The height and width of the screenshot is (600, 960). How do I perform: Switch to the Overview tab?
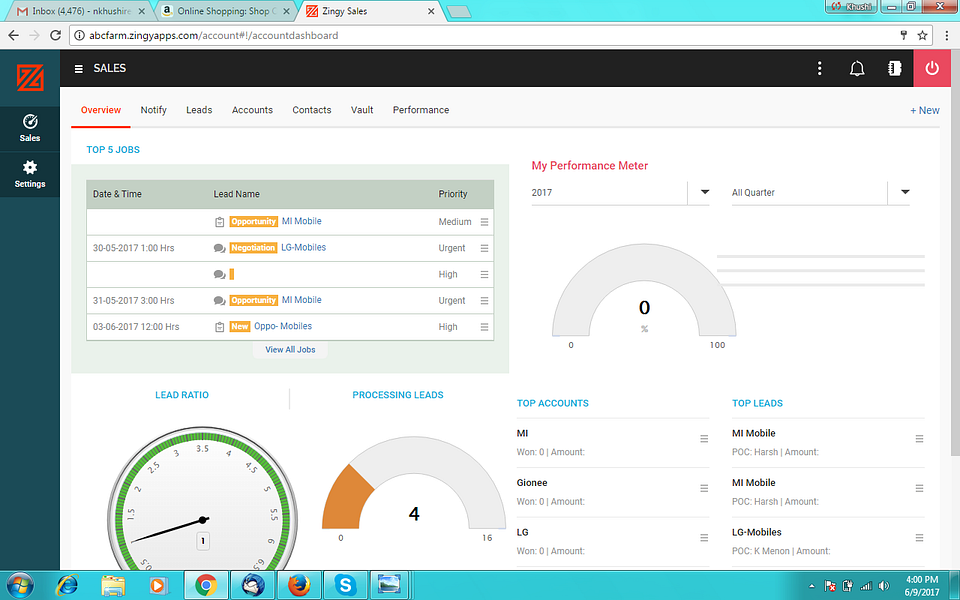tap(101, 110)
